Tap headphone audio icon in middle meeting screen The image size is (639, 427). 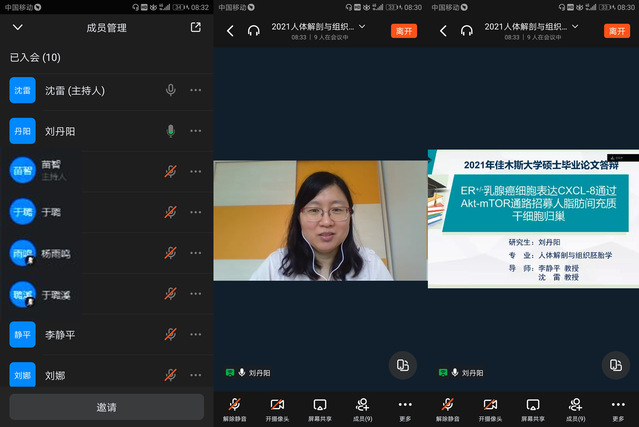tap(254, 31)
